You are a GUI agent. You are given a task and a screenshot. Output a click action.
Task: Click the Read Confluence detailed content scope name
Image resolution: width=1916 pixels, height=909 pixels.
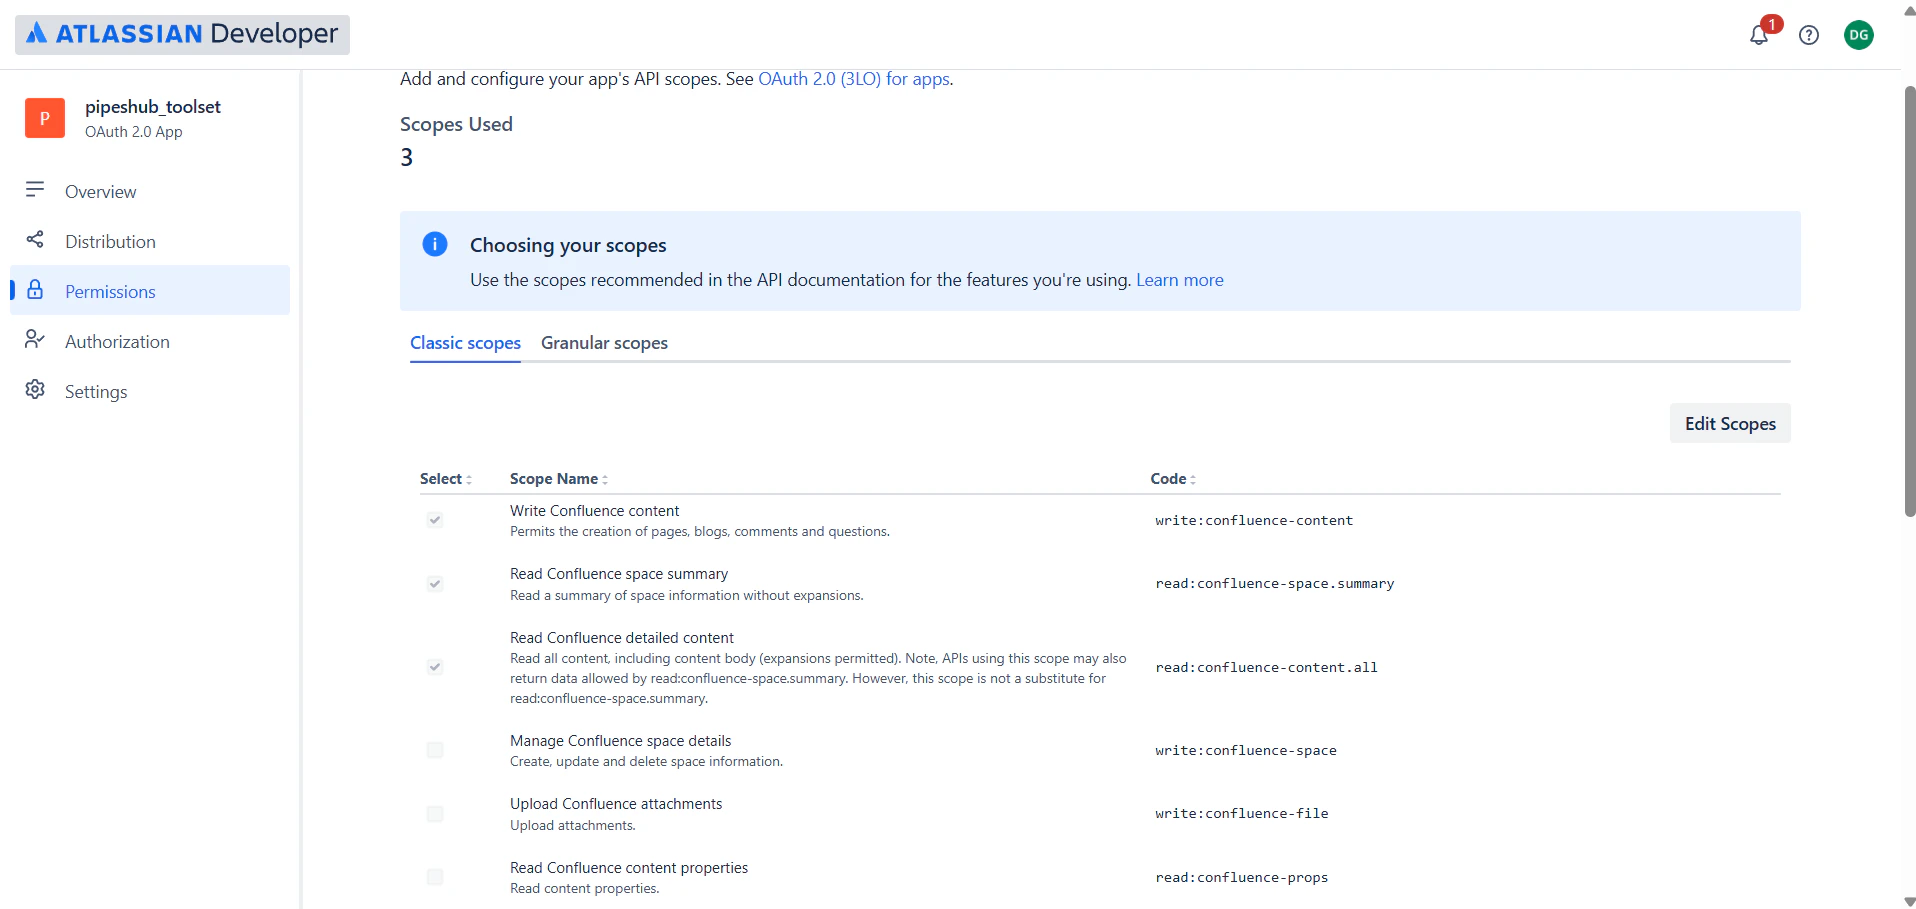click(x=621, y=638)
